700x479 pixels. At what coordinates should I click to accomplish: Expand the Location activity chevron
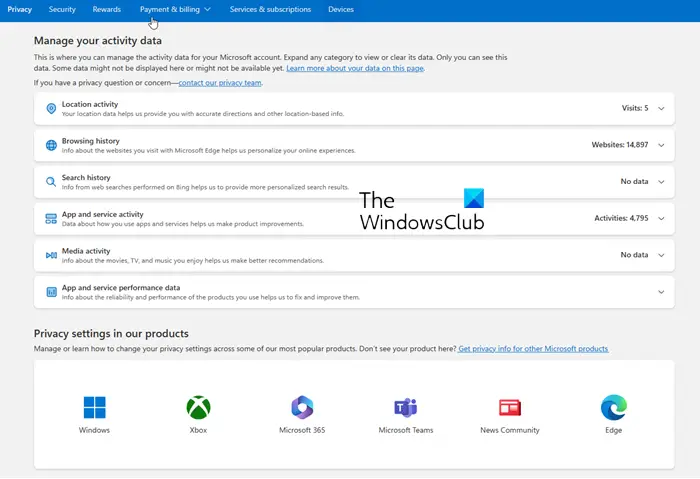click(661, 108)
